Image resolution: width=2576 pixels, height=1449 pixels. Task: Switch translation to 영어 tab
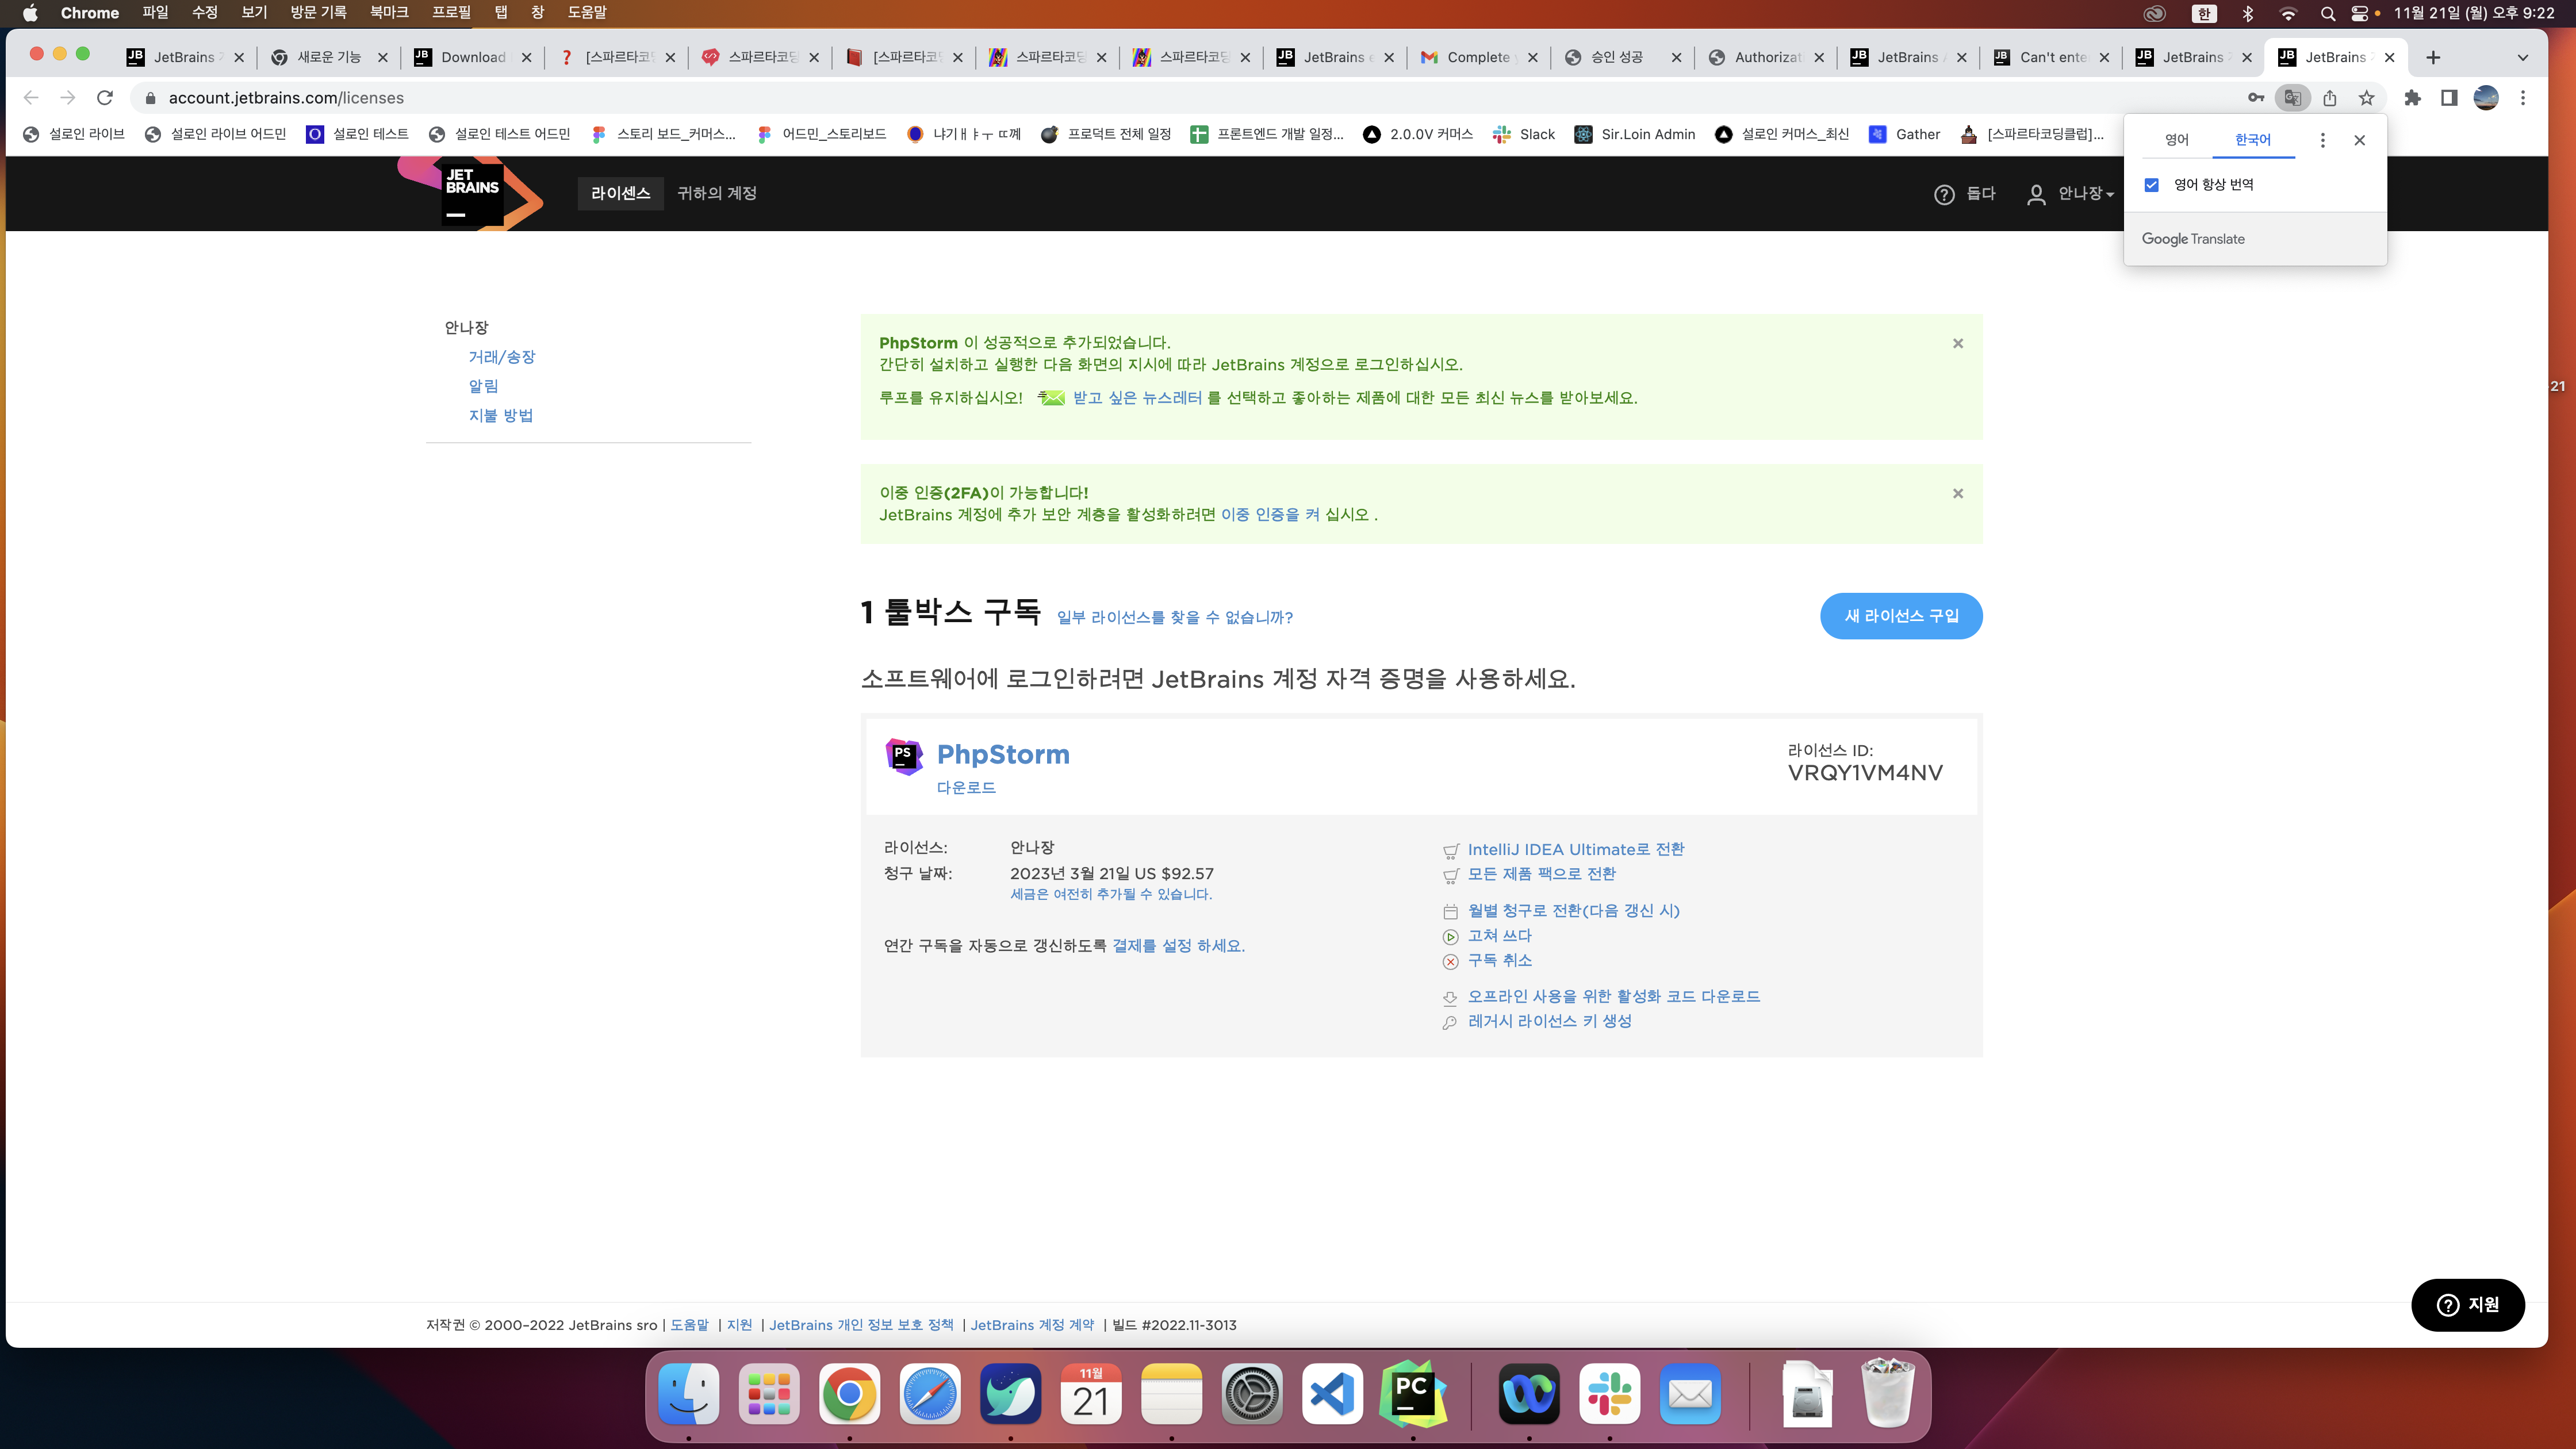(x=2177, y=140)
